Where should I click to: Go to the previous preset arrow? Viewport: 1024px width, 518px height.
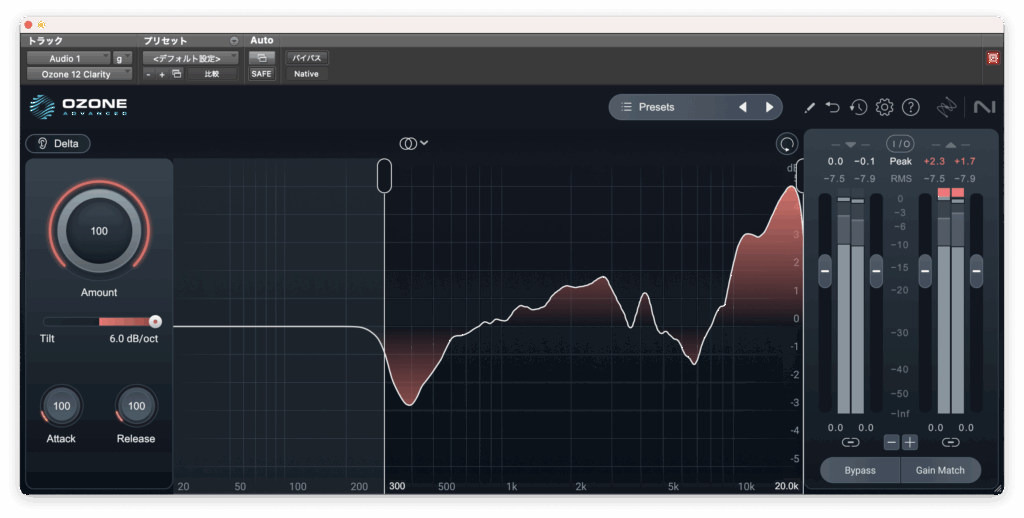pyautogui.click(x=742, y=107)
